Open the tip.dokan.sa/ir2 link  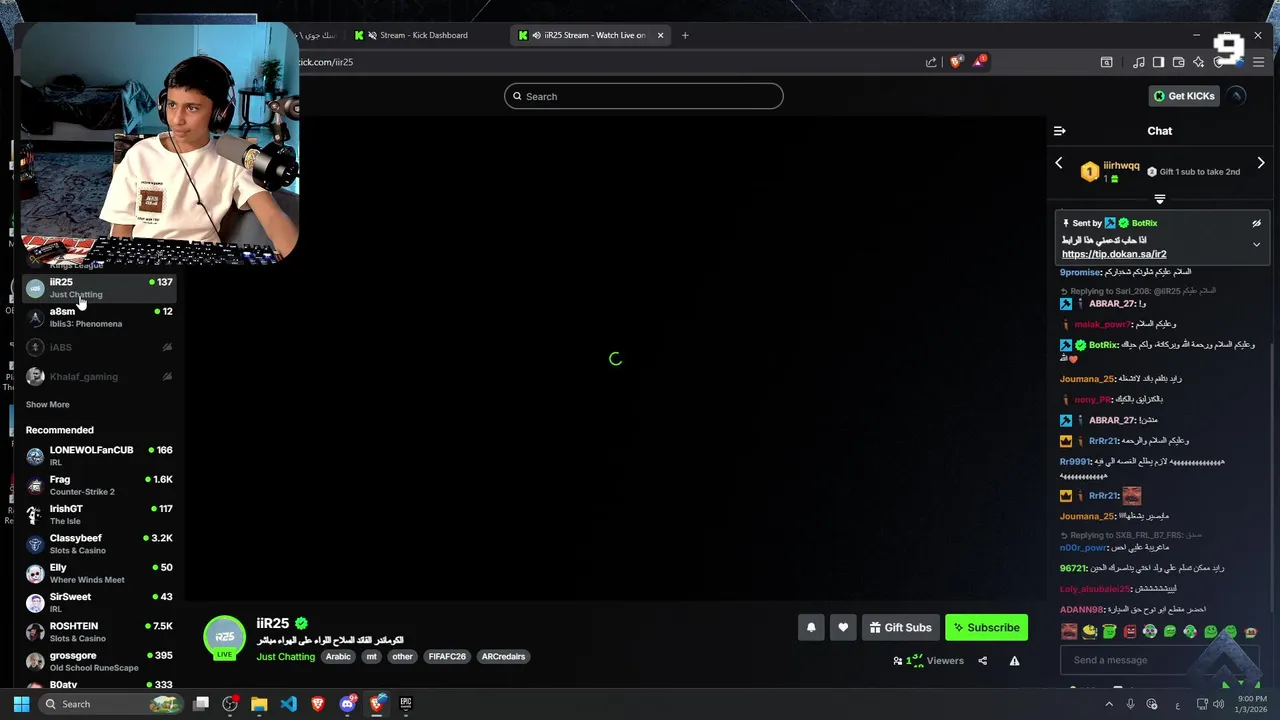tap(1114, 254)
